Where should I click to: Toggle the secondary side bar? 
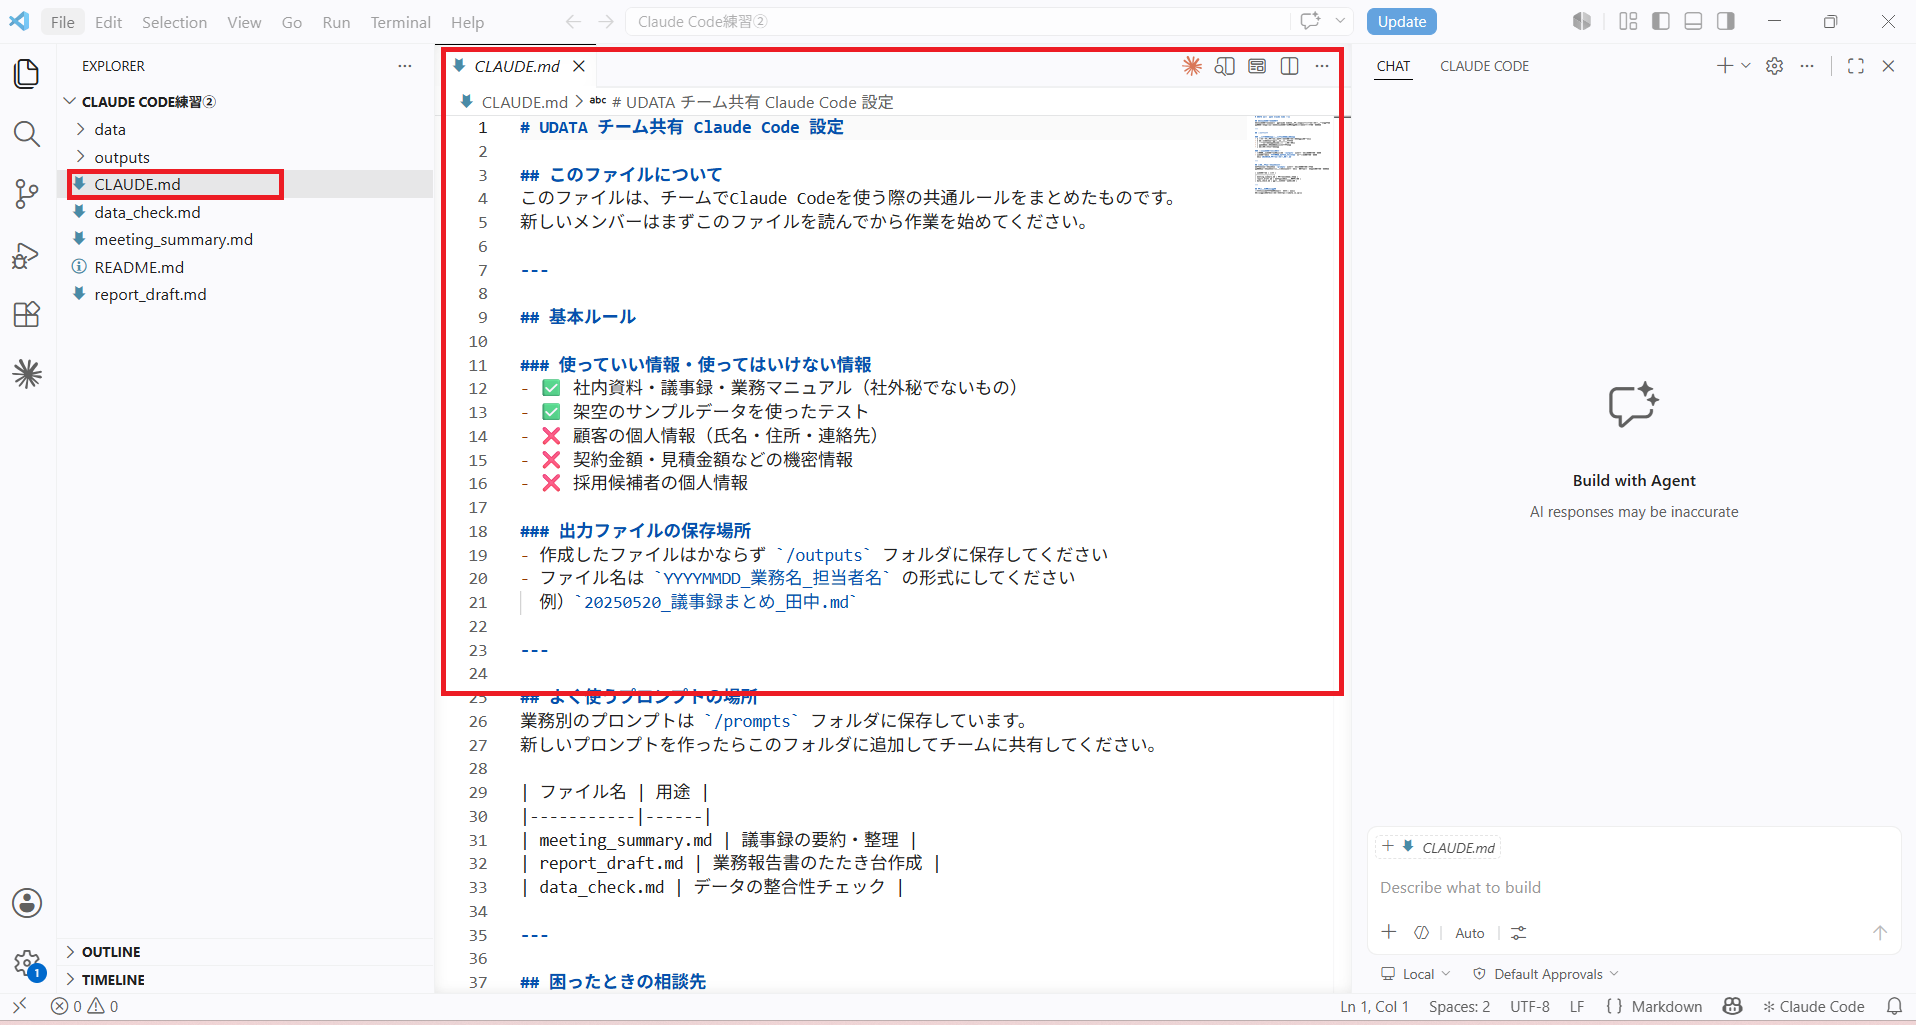pos(1726,21)
